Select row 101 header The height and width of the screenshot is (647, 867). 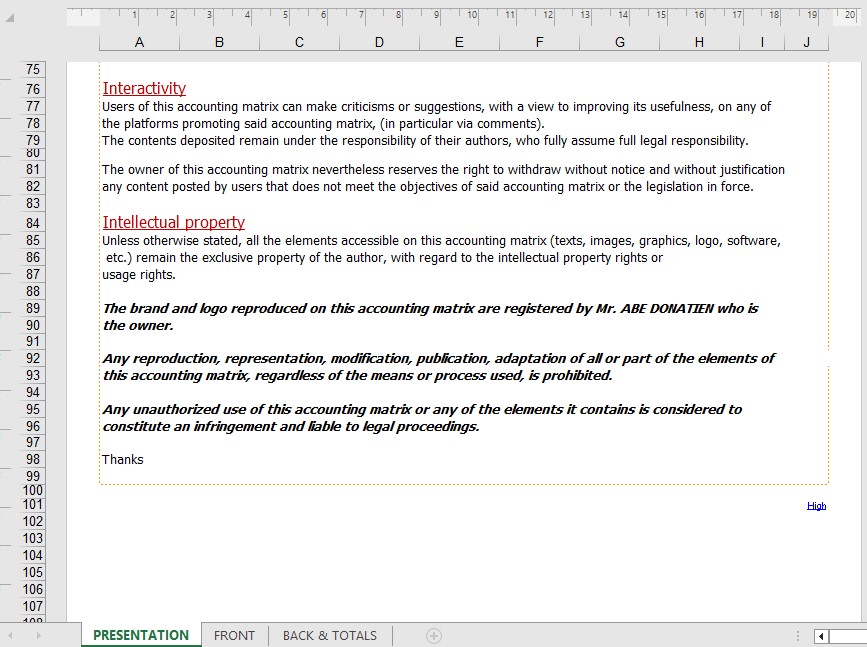[x=33, y=504]
